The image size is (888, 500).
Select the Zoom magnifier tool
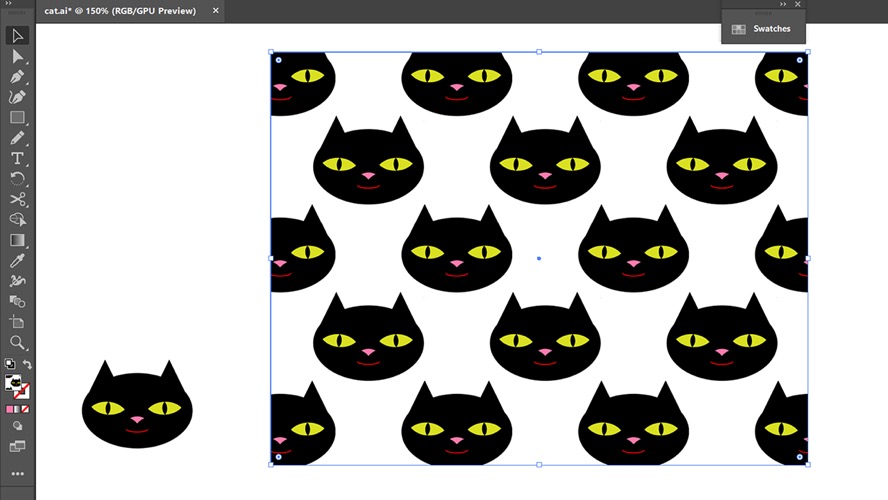click(x=18, y=342)
